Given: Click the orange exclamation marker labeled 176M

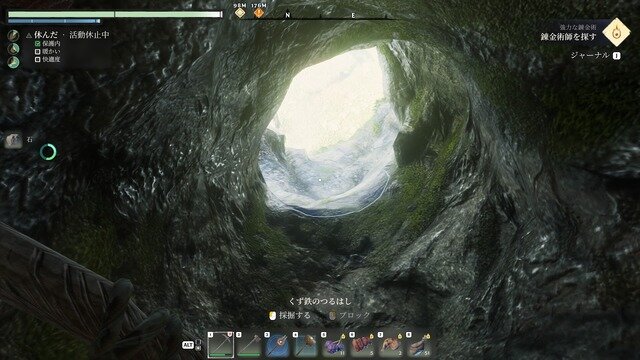Looking at the screenshot, I should (x=259, y=13).
